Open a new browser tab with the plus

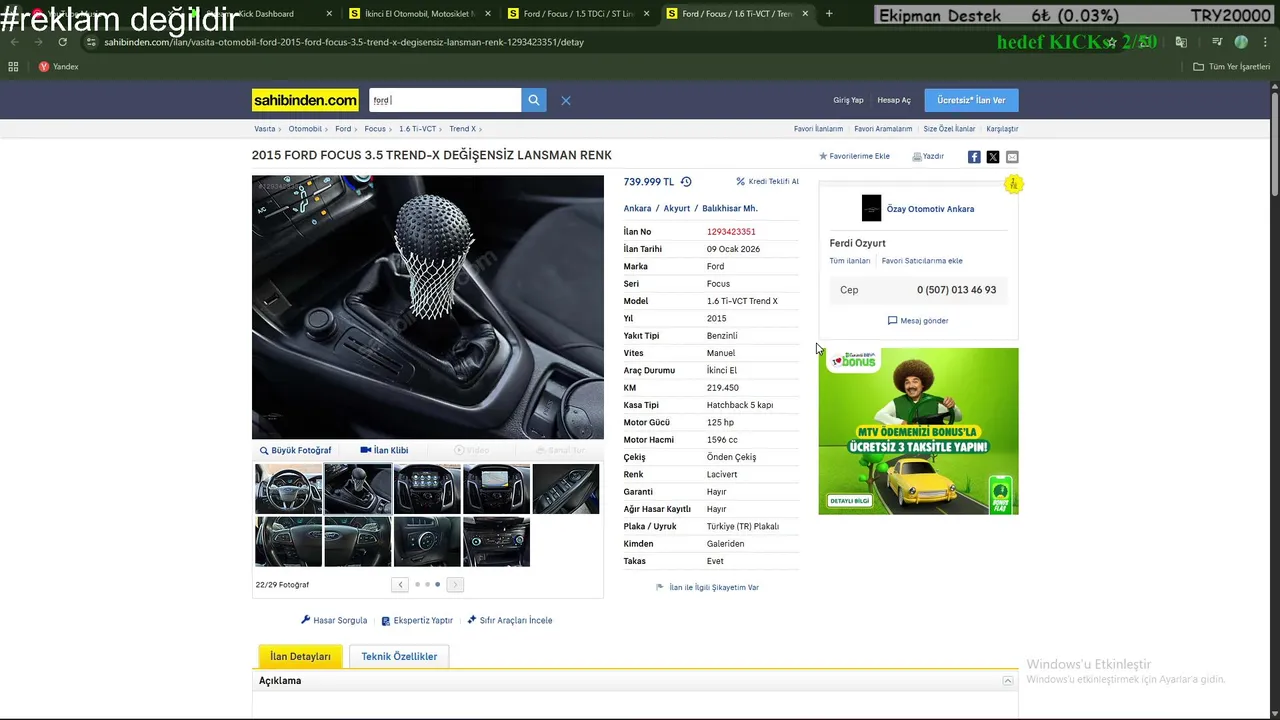click(x=829, y=14)
